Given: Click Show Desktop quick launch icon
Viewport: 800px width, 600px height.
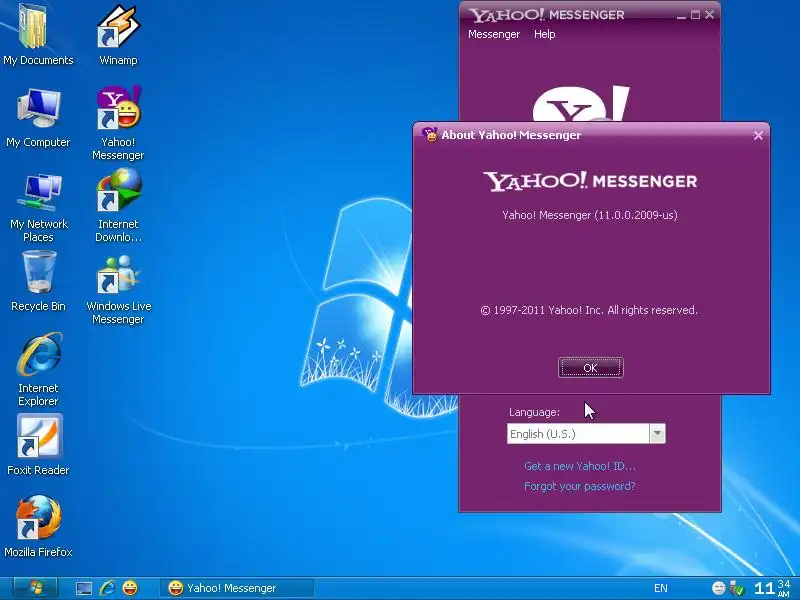Looking at the screenshot, I should 83,588.
